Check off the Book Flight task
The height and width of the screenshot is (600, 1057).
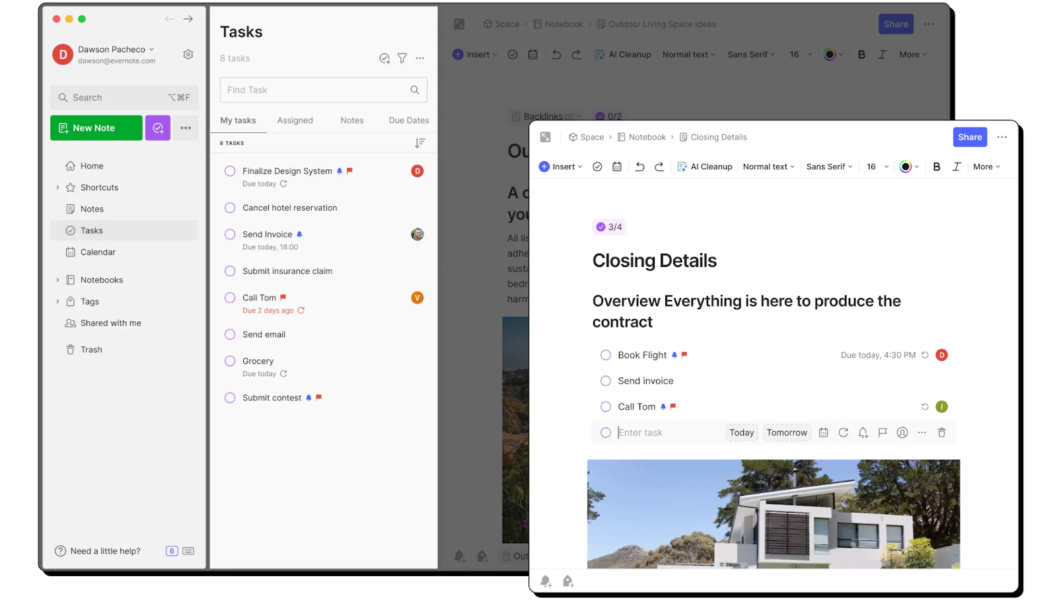pyautogui.click(x=605, y=354)
